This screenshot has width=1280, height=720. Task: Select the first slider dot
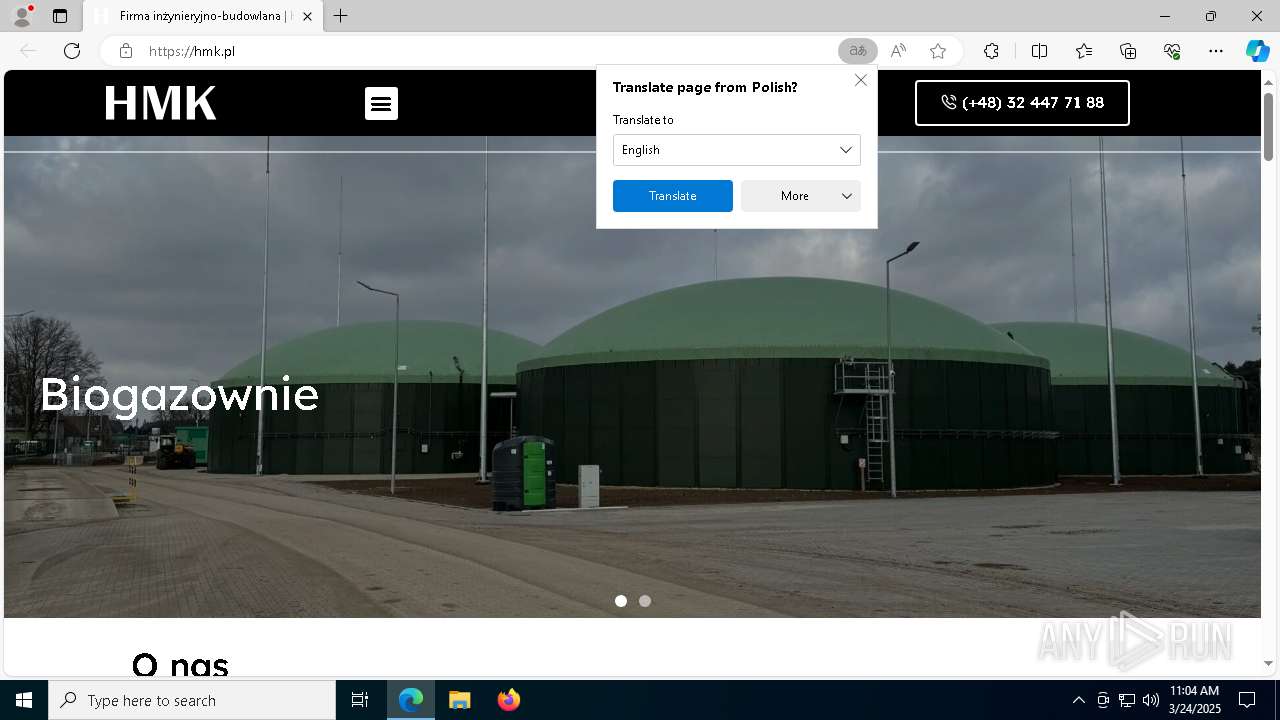coord(621,601)
